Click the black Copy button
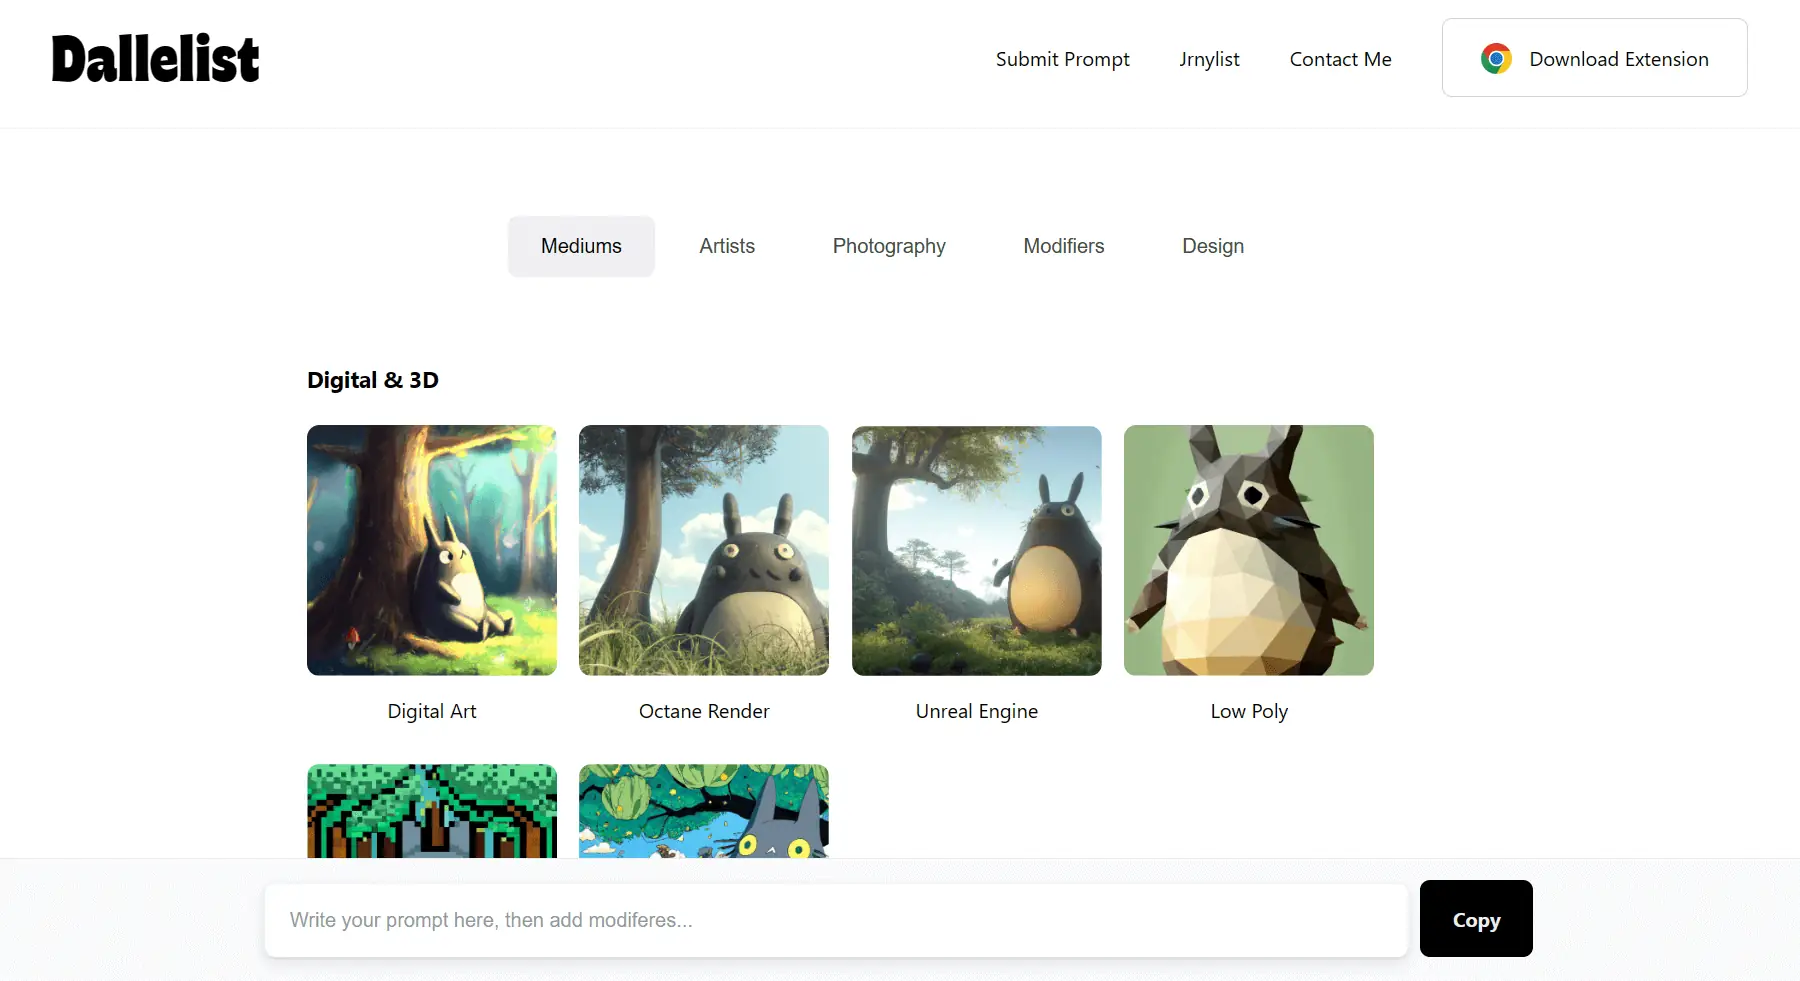Viewport: 1800px width, 981px height. click(x=1476, y=919)
